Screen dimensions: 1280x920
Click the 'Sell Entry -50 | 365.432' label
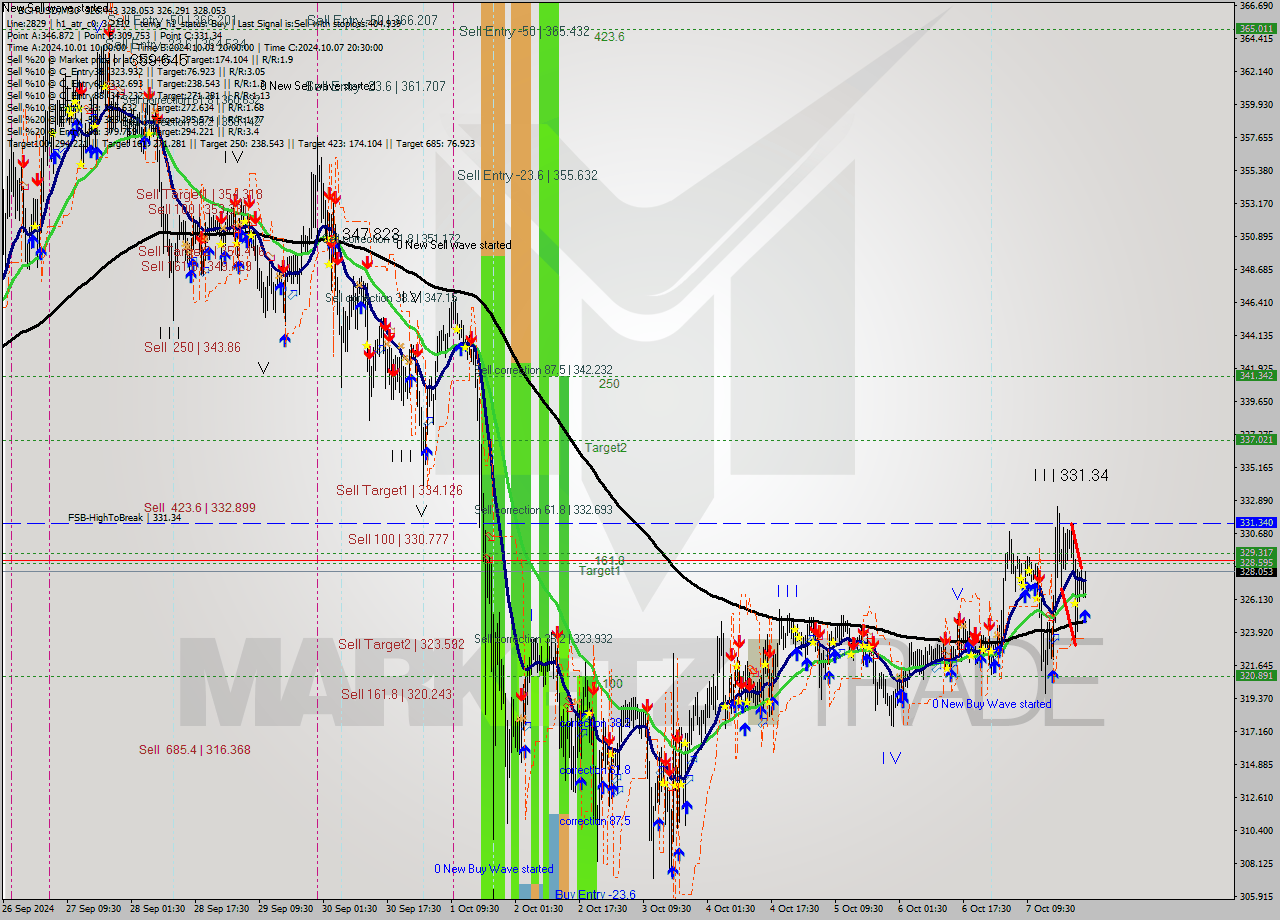pyautogui.click(x=523, y=31)
